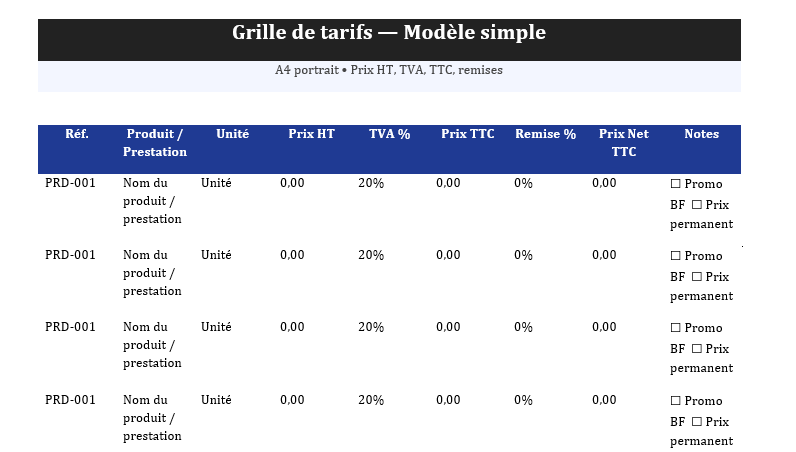796x452 pixels.
Task: Check Promo BF box in third row
Action: click(x=675, y=328)
